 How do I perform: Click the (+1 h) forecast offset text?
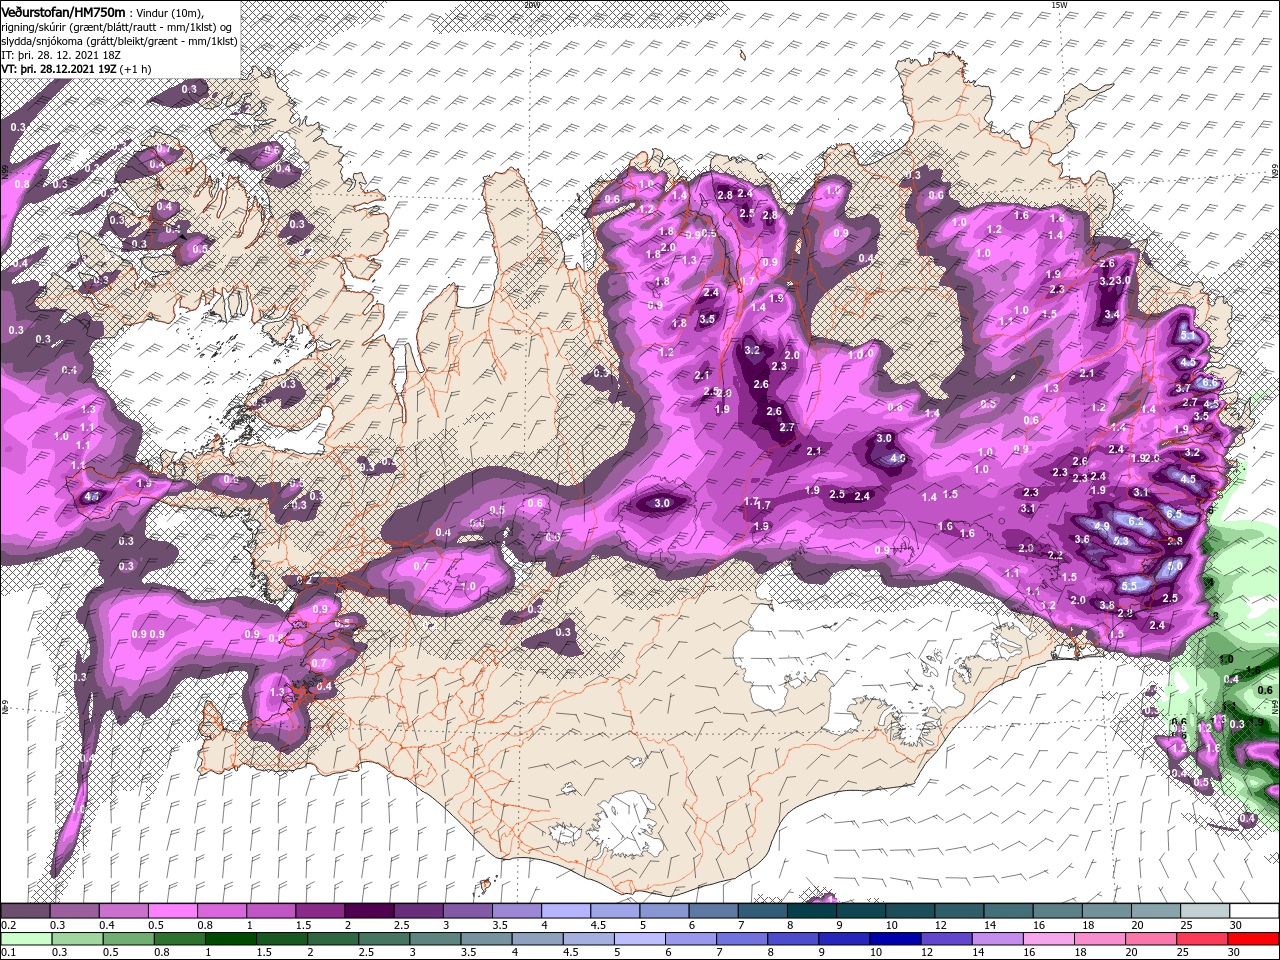[136, 69]
